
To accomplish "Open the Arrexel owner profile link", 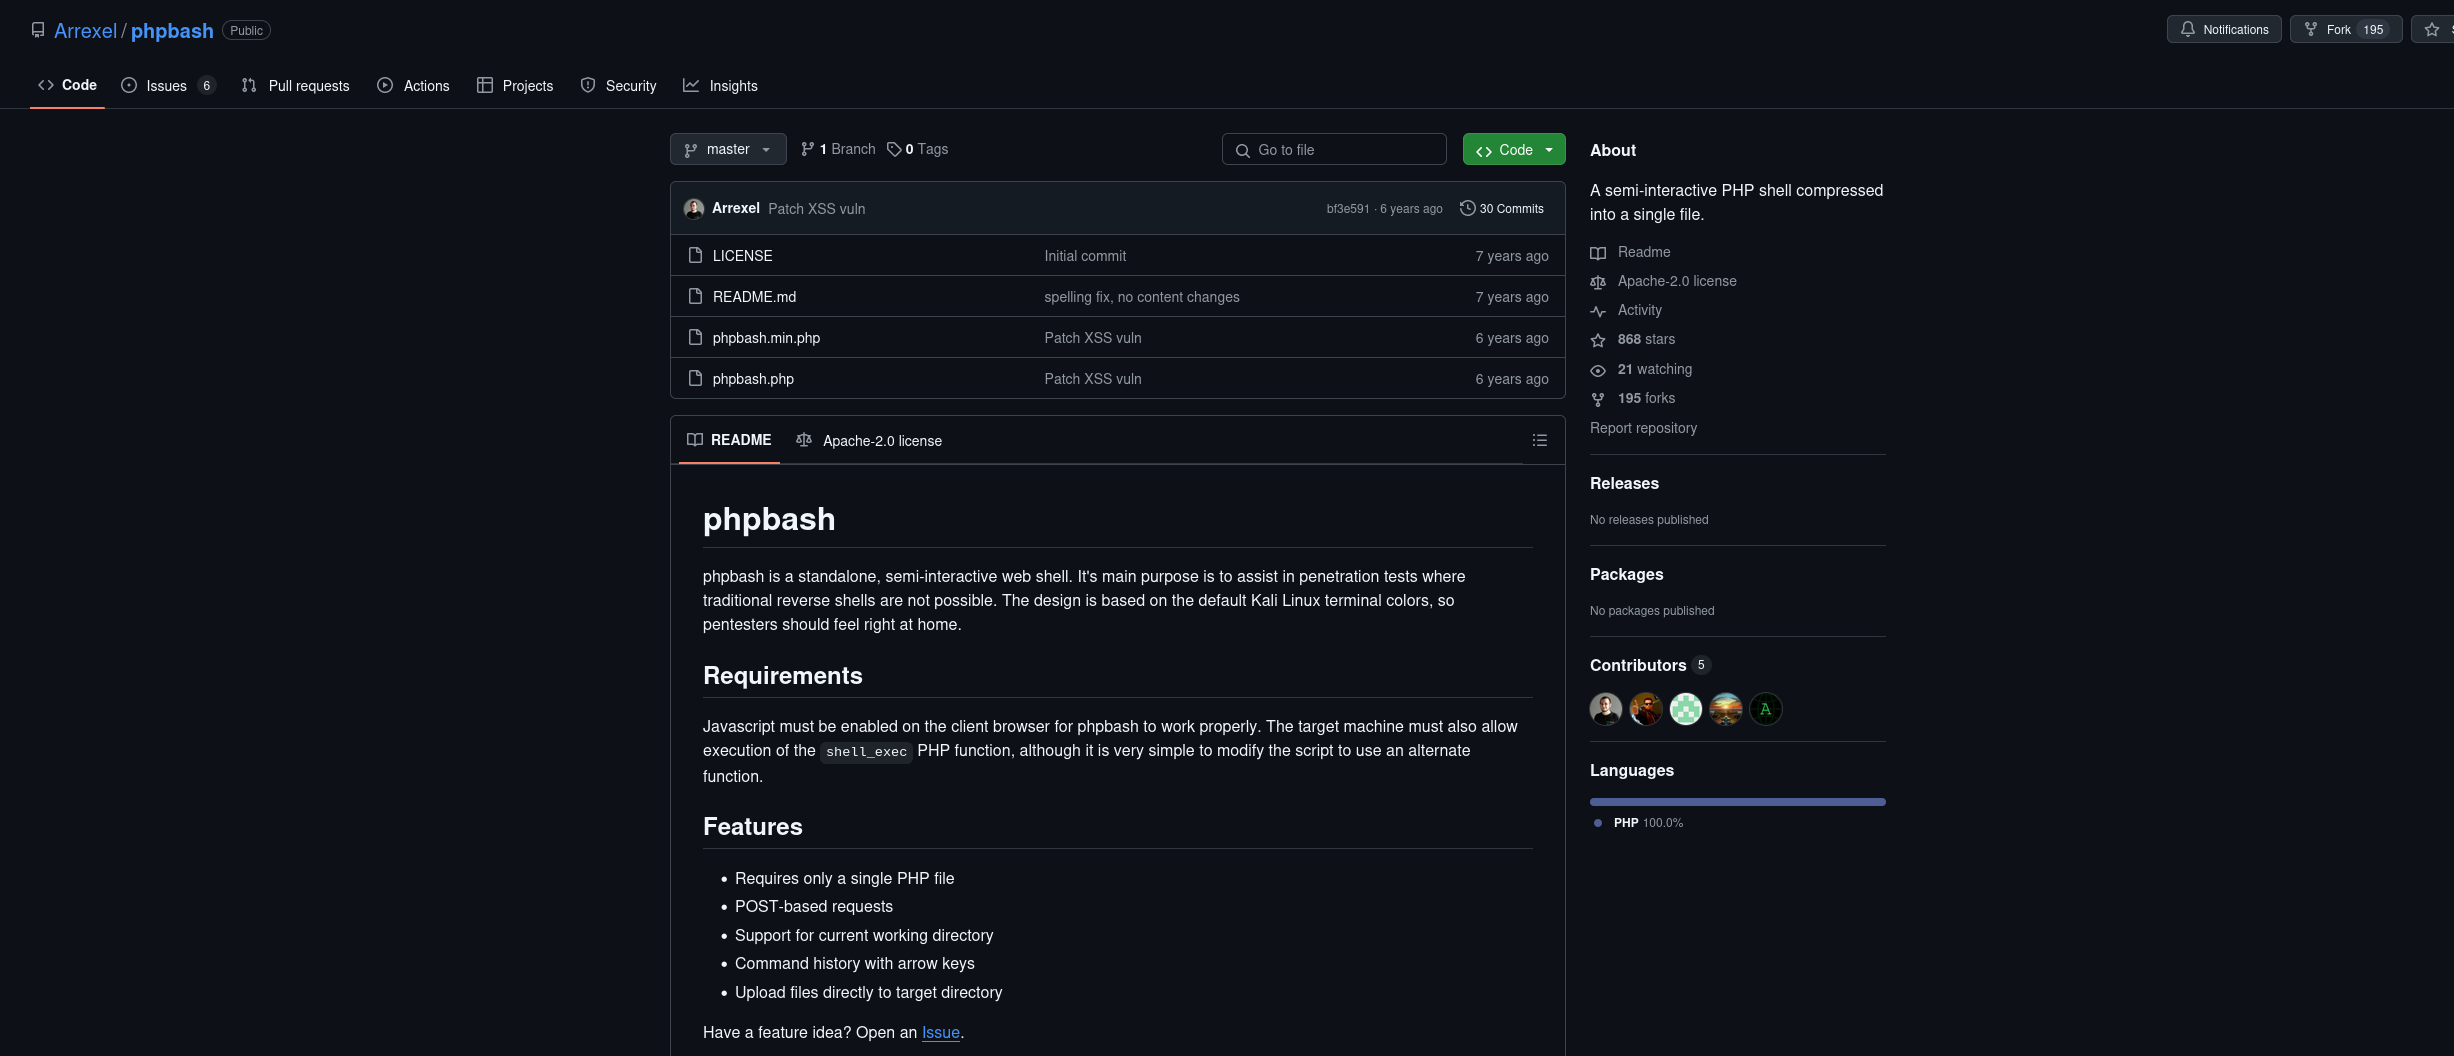I will pyautogui.click(x=85, y=31).
